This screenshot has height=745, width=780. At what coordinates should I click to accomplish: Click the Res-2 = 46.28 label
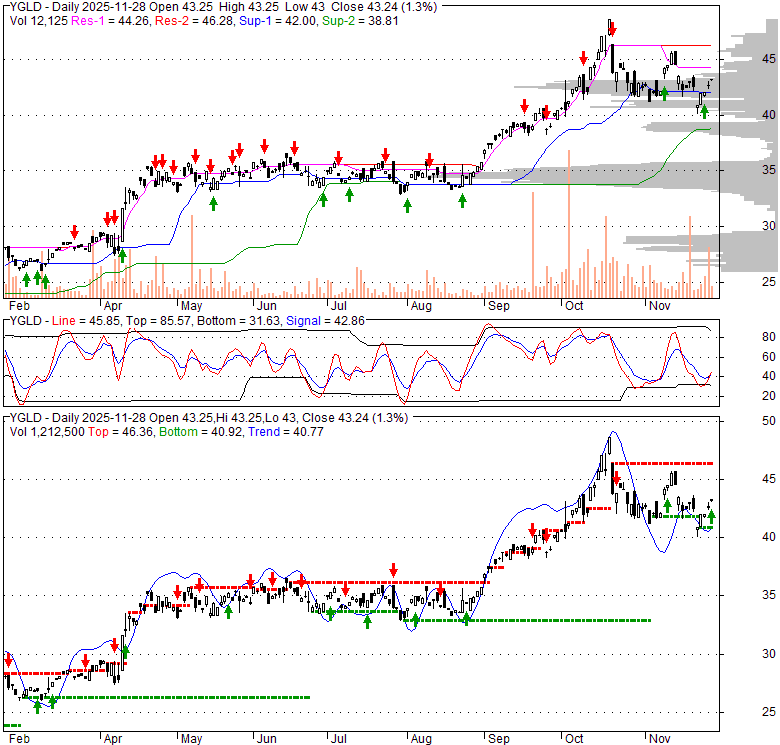click(x=195, y=21)
